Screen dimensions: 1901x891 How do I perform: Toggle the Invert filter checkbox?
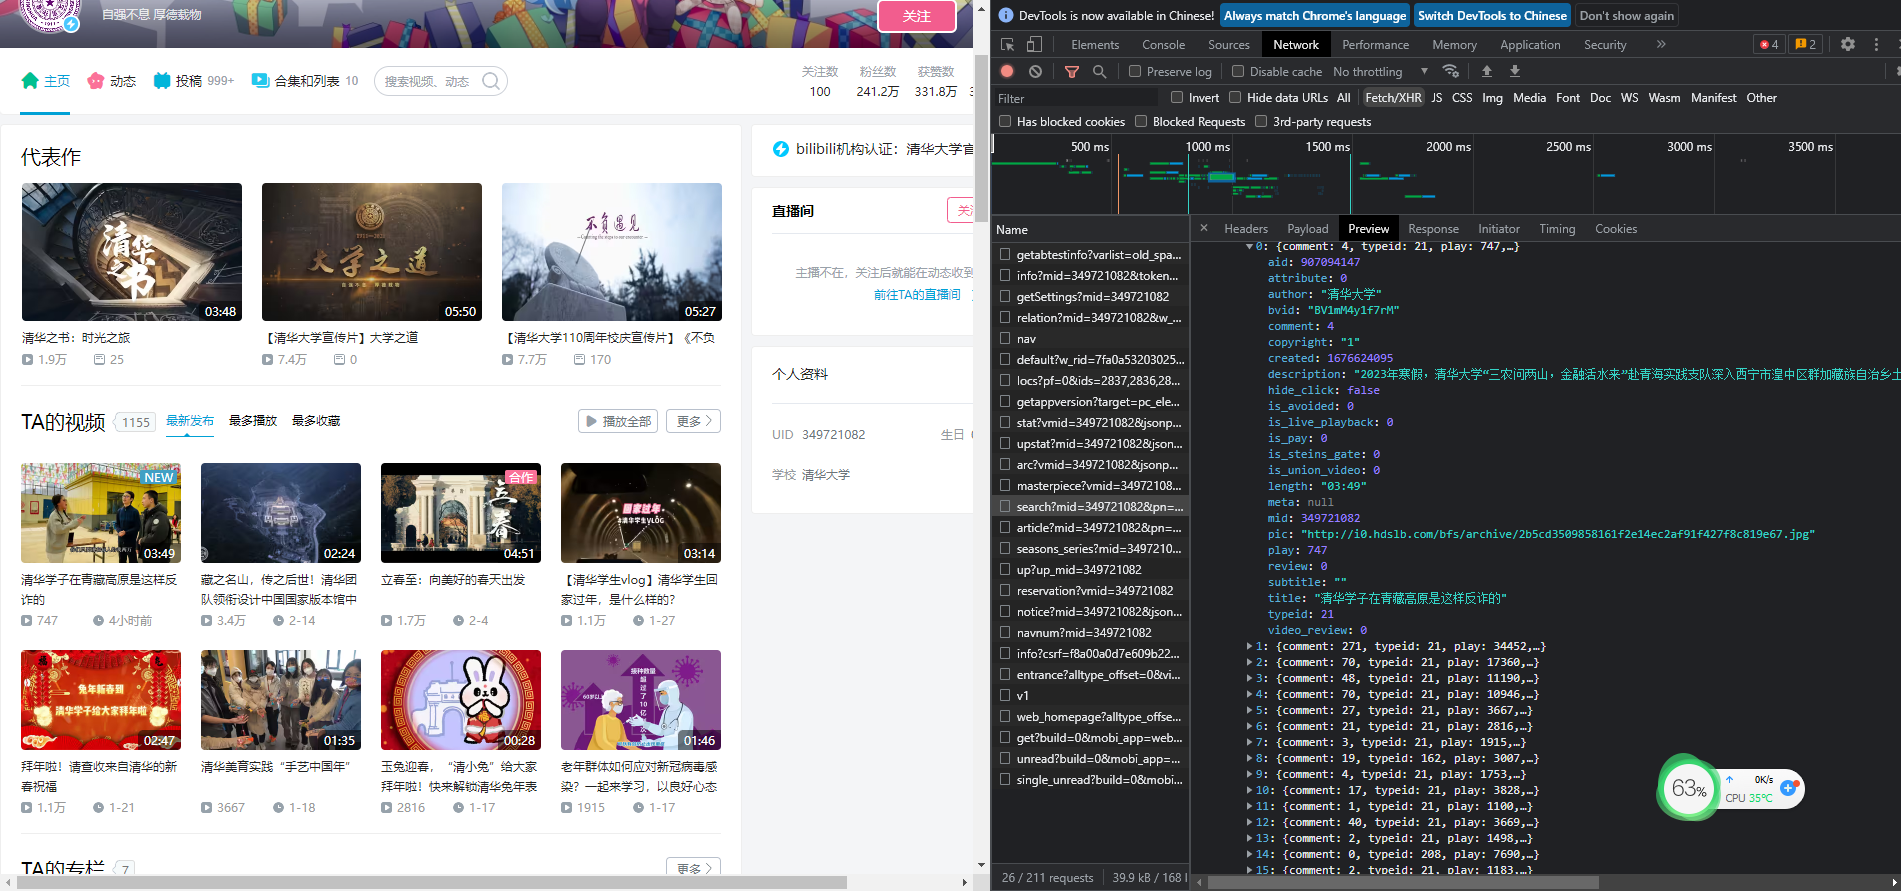click(1177, 97)
